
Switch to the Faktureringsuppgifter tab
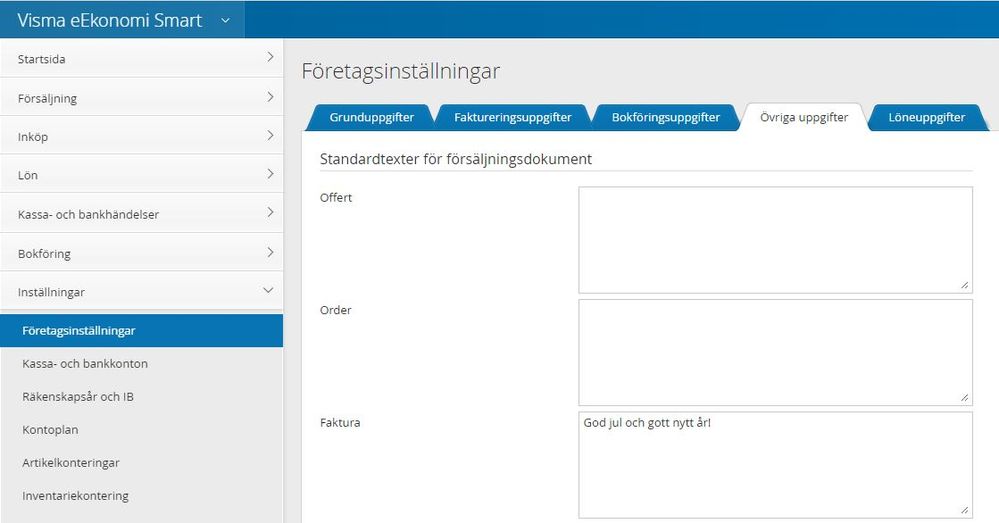[512, 117]
